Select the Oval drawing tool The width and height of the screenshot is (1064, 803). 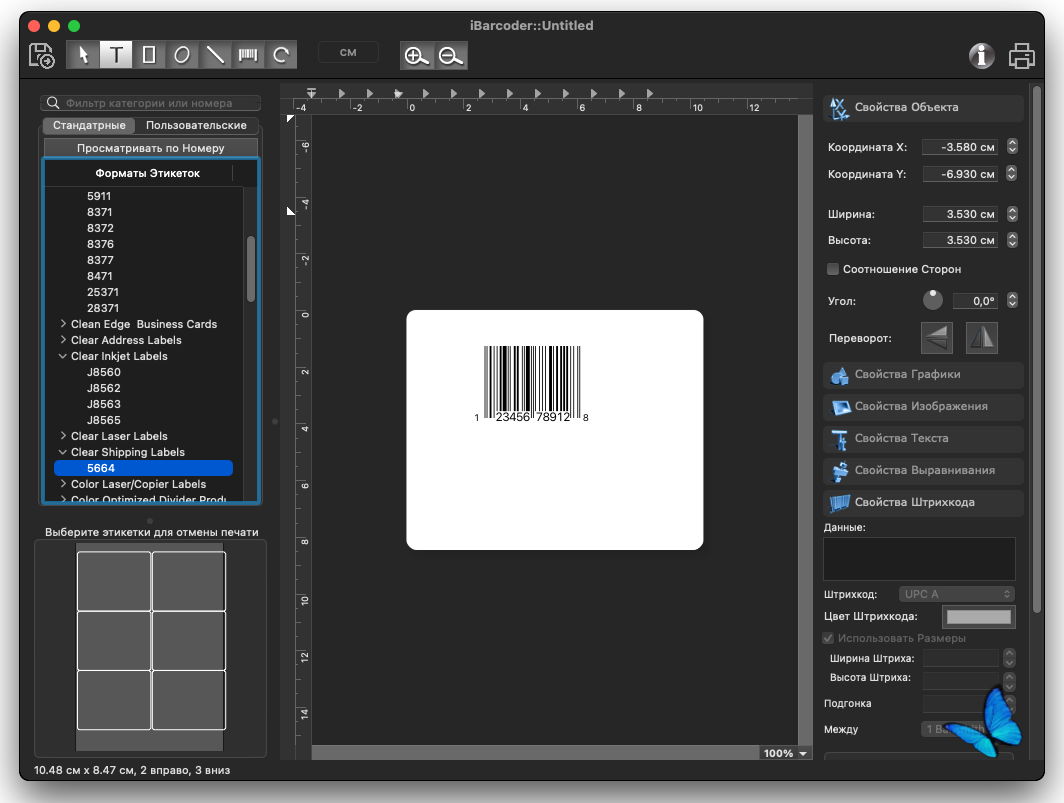pos(181,55)
